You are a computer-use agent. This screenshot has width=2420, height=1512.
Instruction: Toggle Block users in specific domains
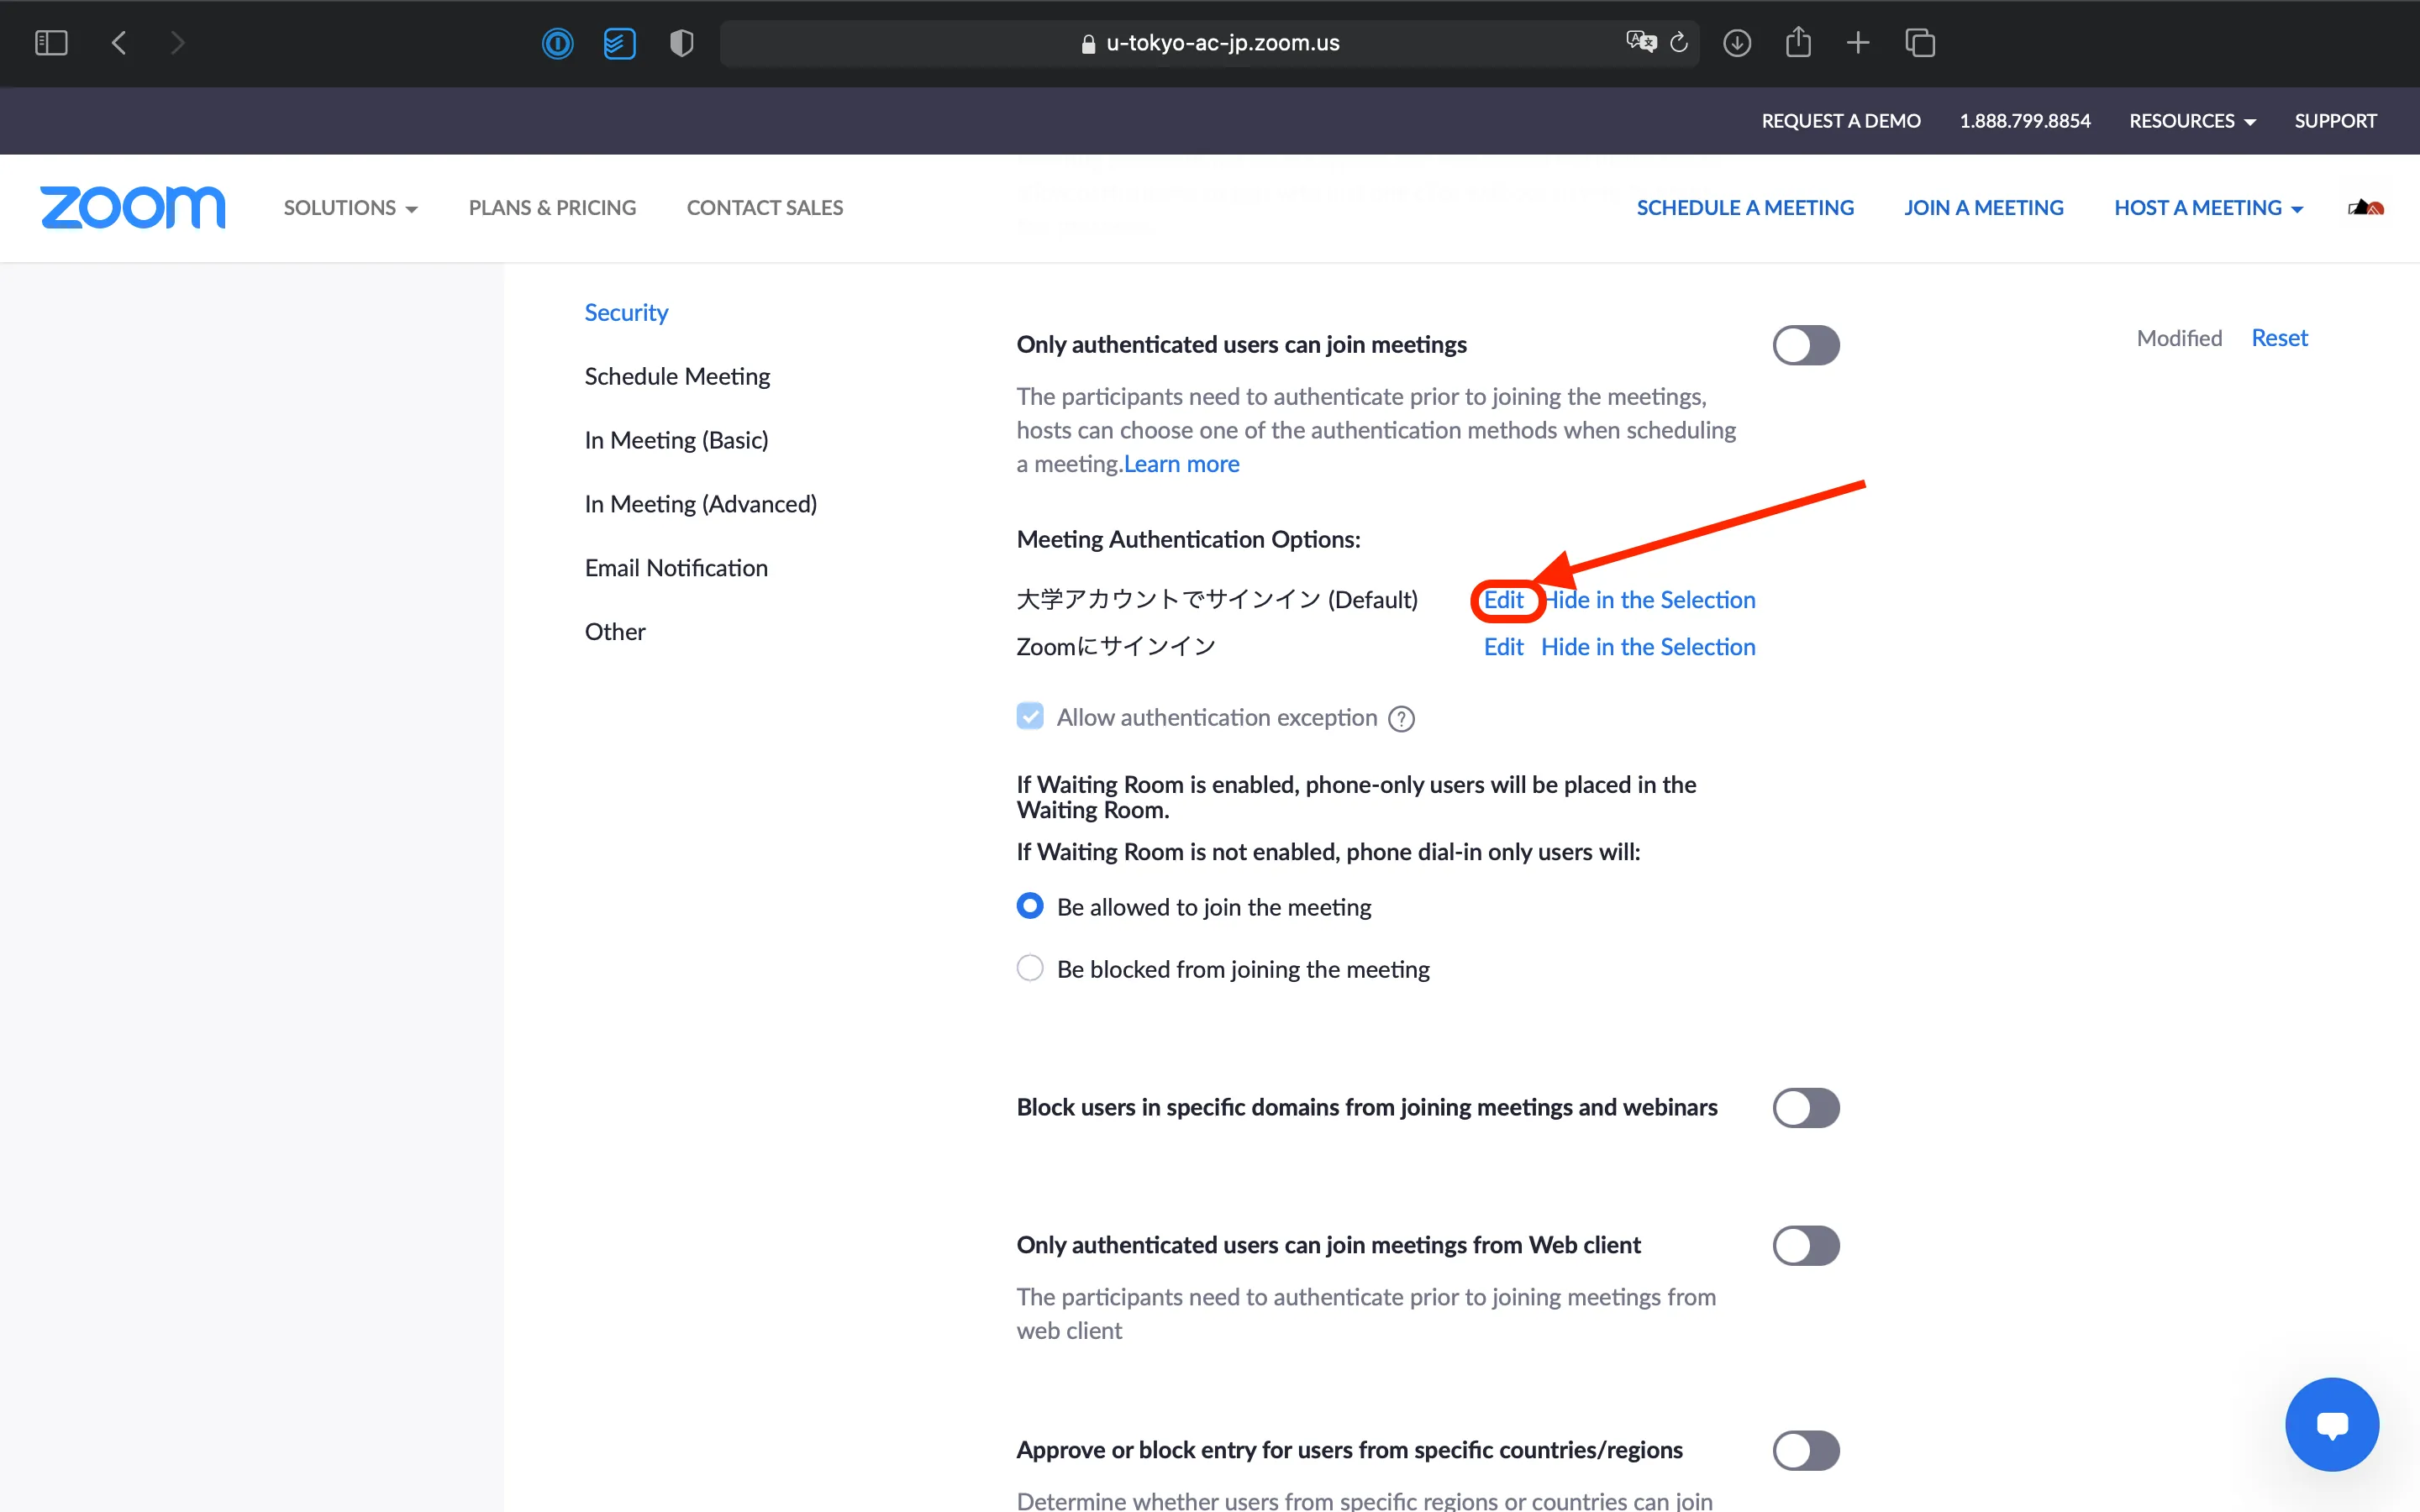pos(1805,1108)
